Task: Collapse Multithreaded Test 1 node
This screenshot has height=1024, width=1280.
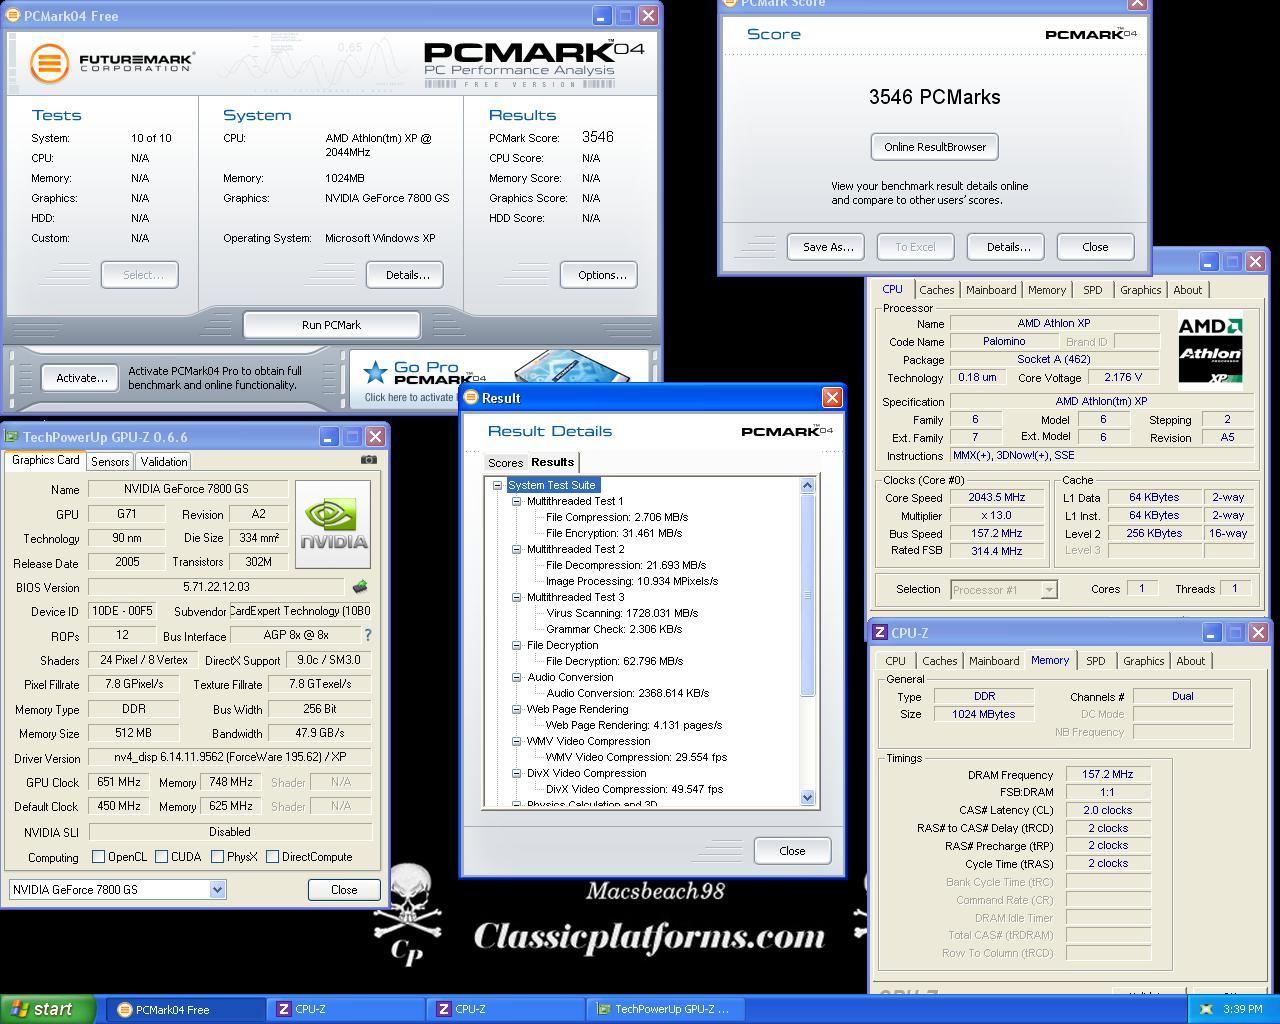Action: 517,501
